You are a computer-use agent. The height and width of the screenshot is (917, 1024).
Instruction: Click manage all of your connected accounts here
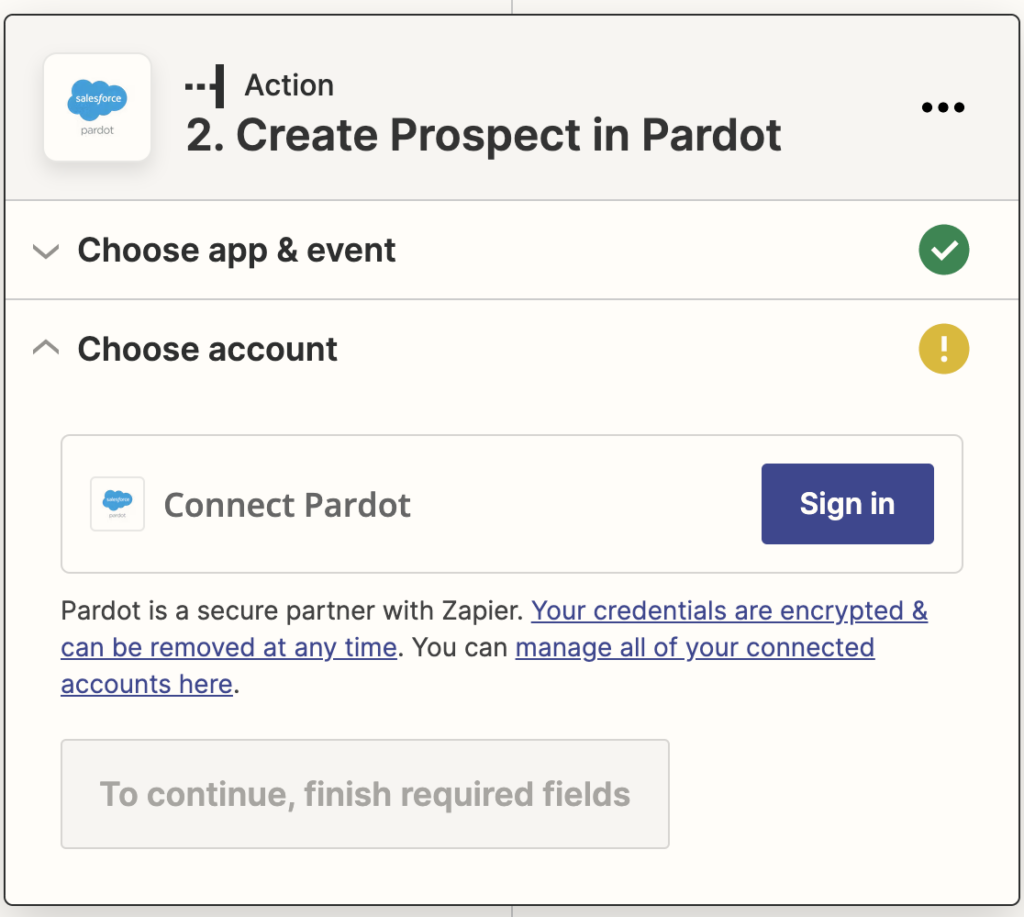tap(693, 647)
